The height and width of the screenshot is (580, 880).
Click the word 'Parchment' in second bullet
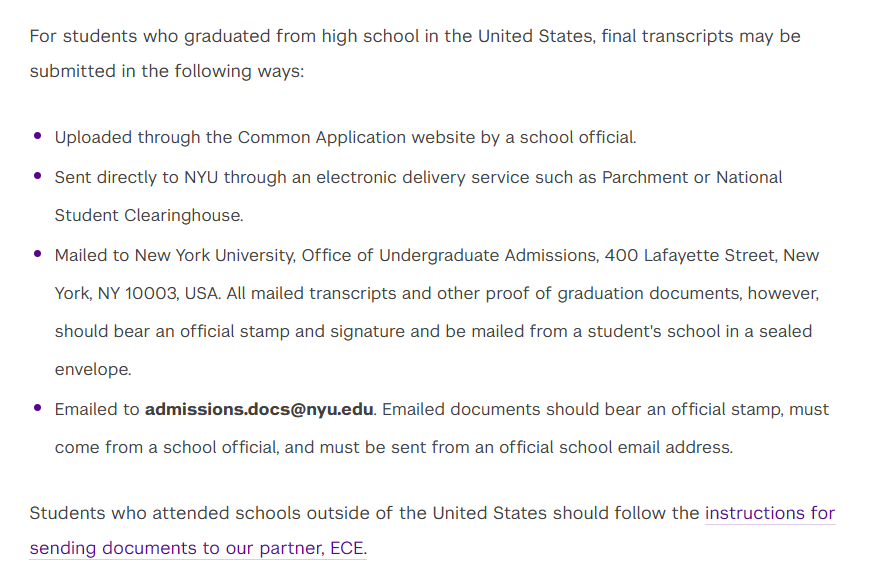click(645, 177)
